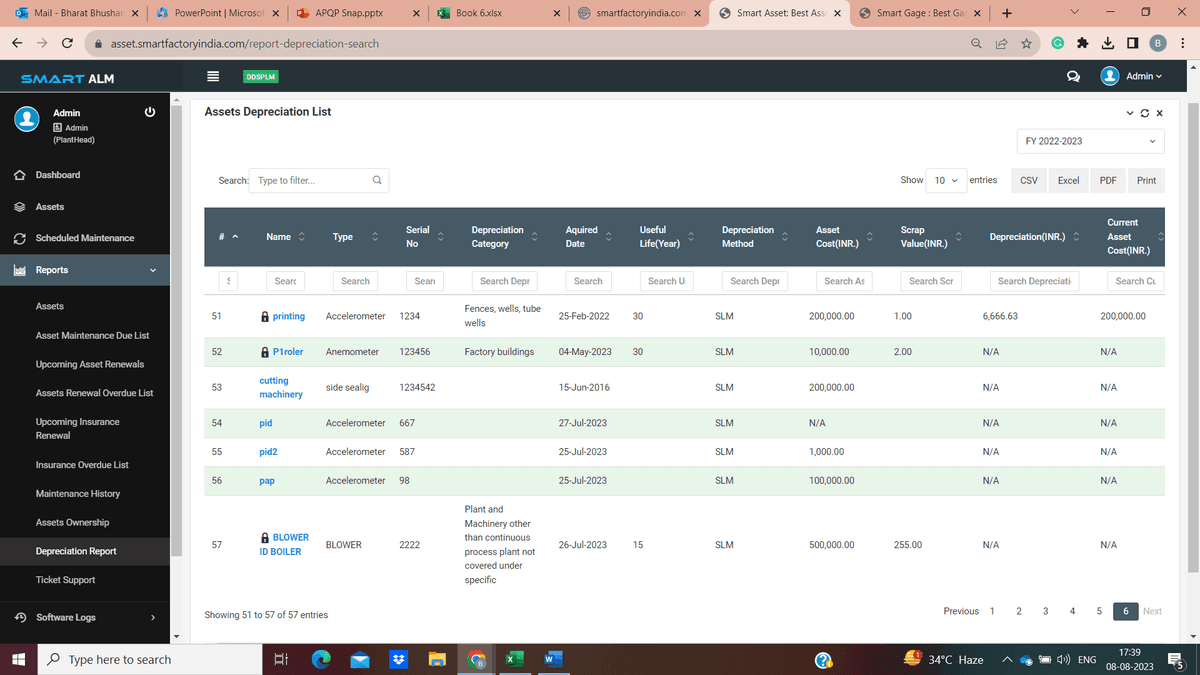Collapse the Reports section via its chevron

click(x=152, y=270)
